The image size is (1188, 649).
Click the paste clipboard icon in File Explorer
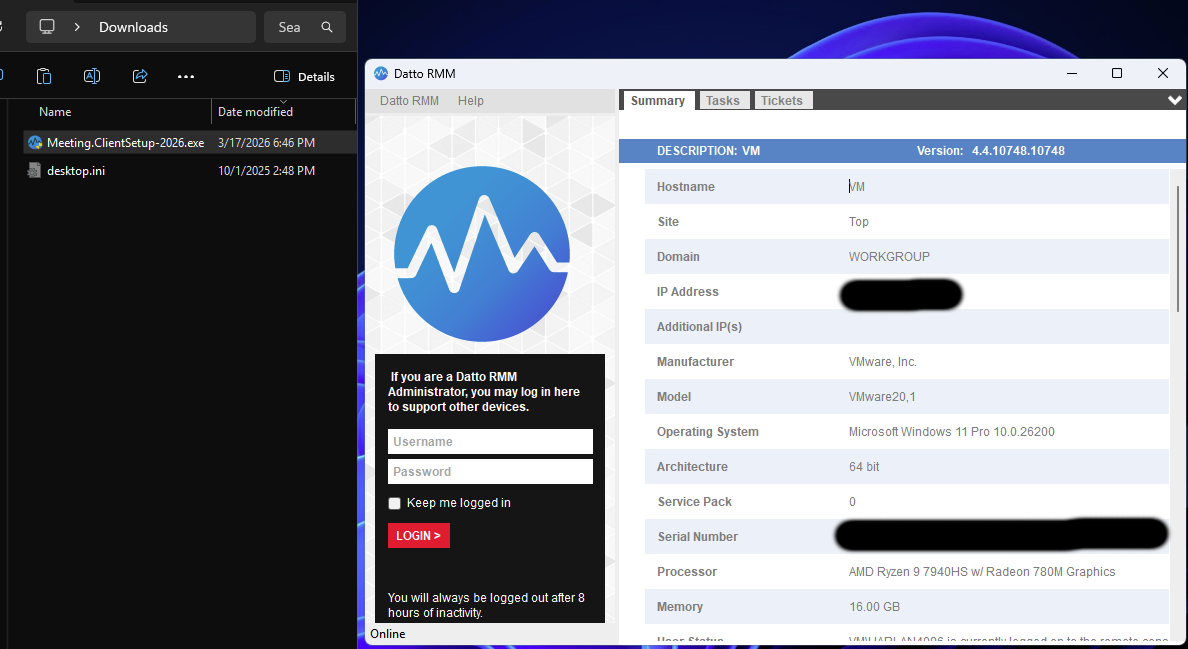point(44,76)
